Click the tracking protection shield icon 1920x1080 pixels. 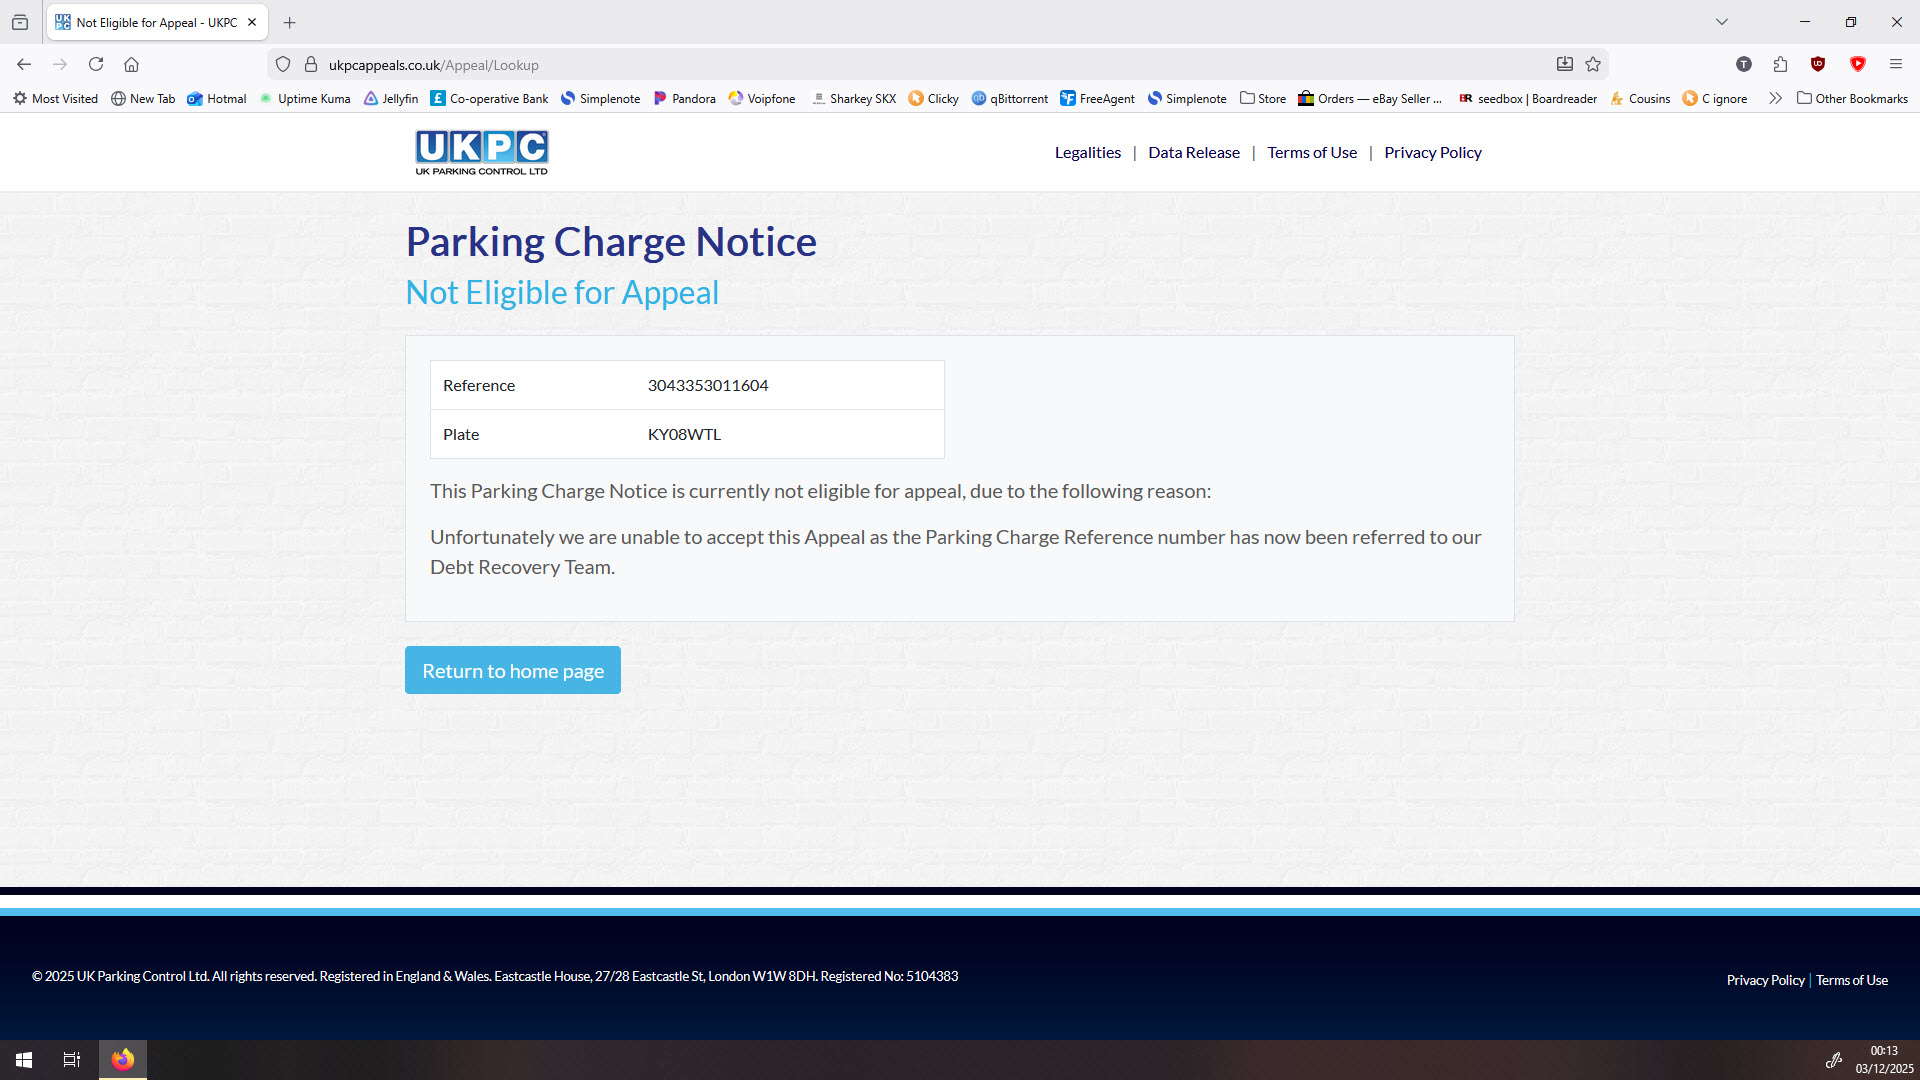click(283, 64)
